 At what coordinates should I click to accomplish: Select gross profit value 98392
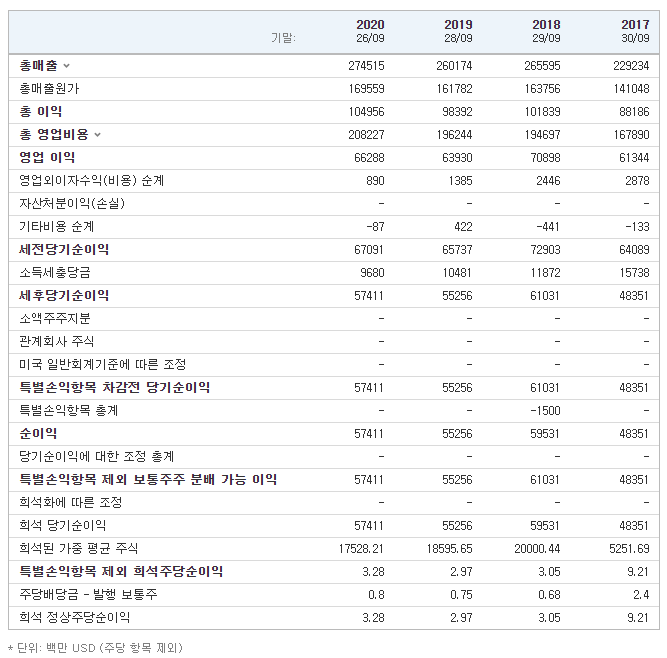pyautogui.click(x=457, y=112)
